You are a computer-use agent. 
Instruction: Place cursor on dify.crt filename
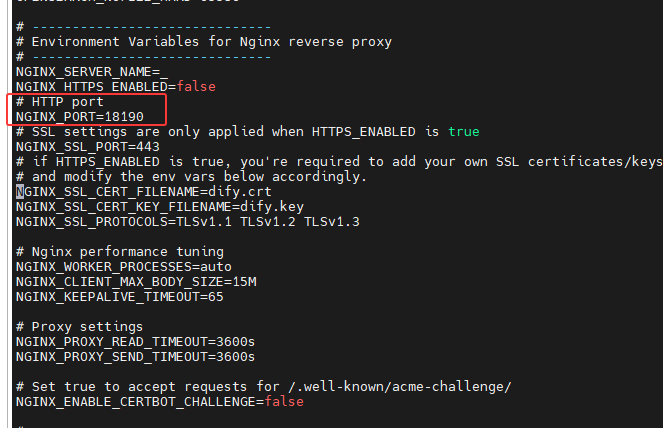pos(242,191)
